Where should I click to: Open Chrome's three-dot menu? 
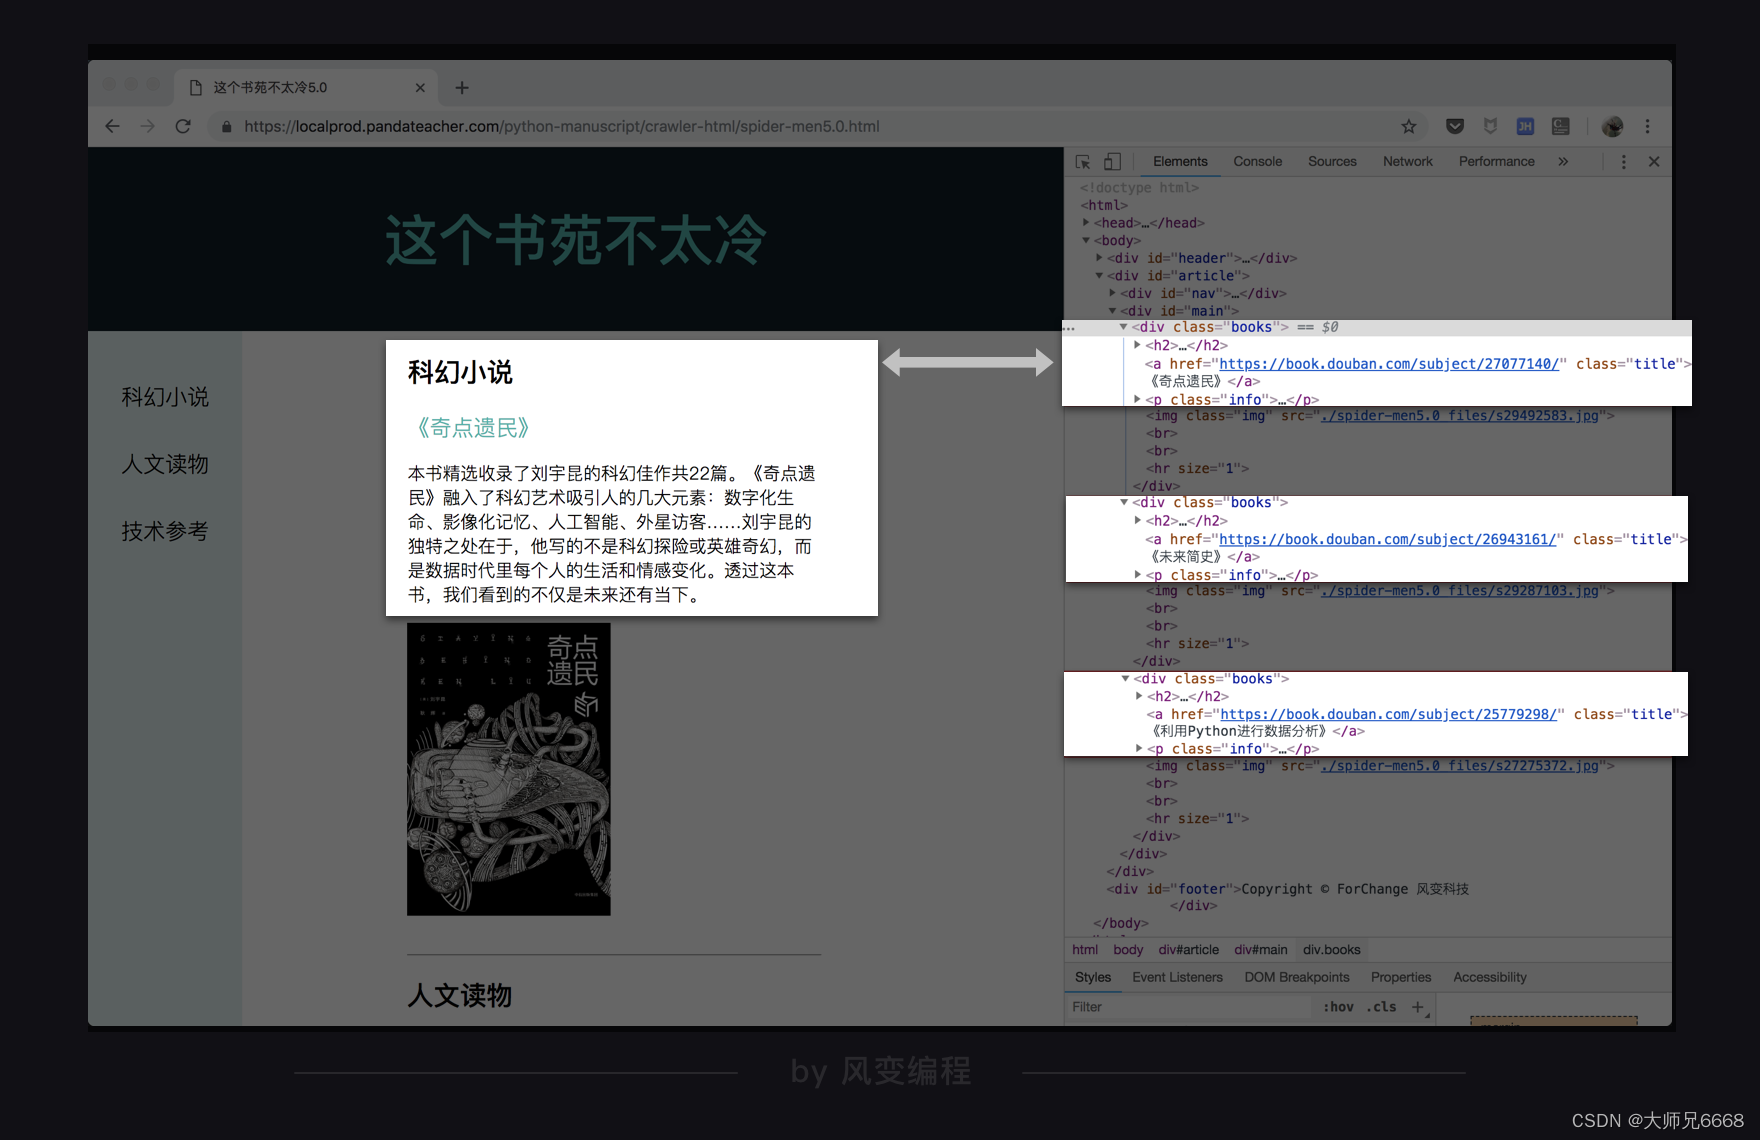click(1647, 126)
